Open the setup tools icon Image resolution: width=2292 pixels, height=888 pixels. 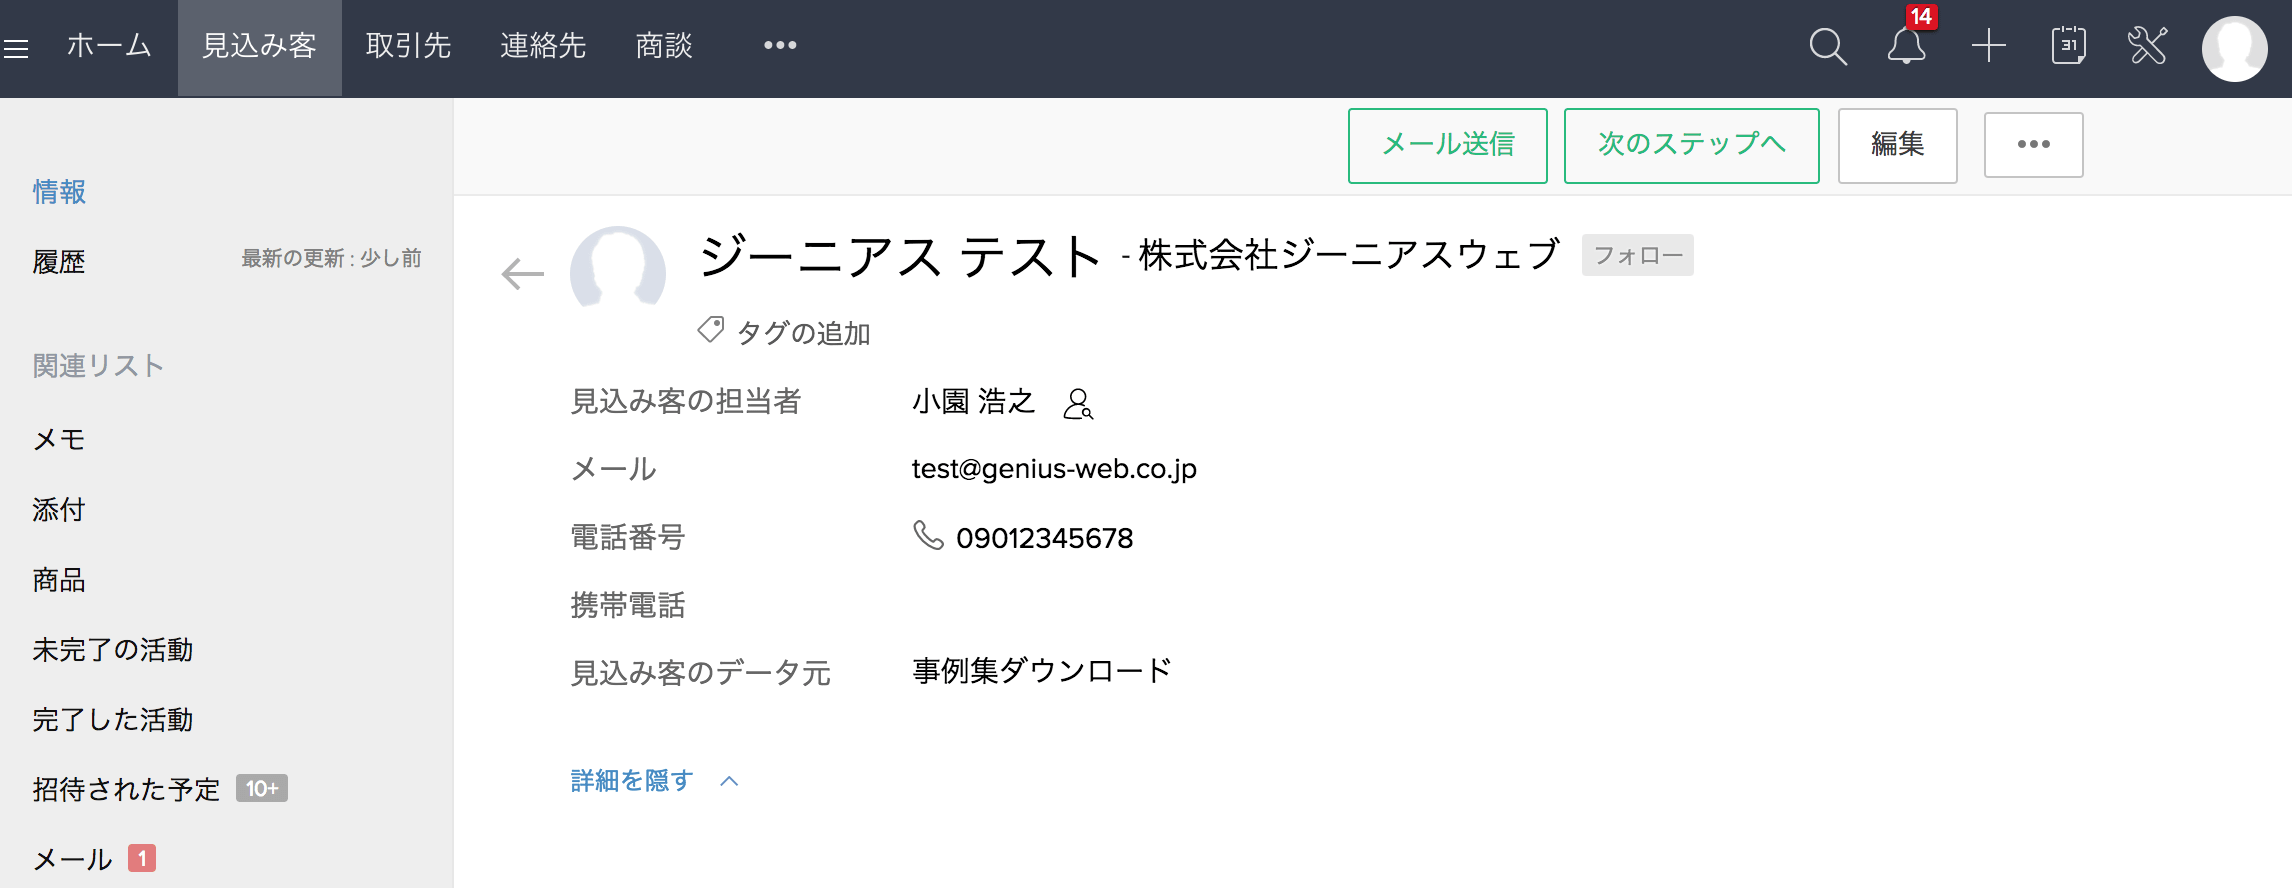(x=2147, y=46)
